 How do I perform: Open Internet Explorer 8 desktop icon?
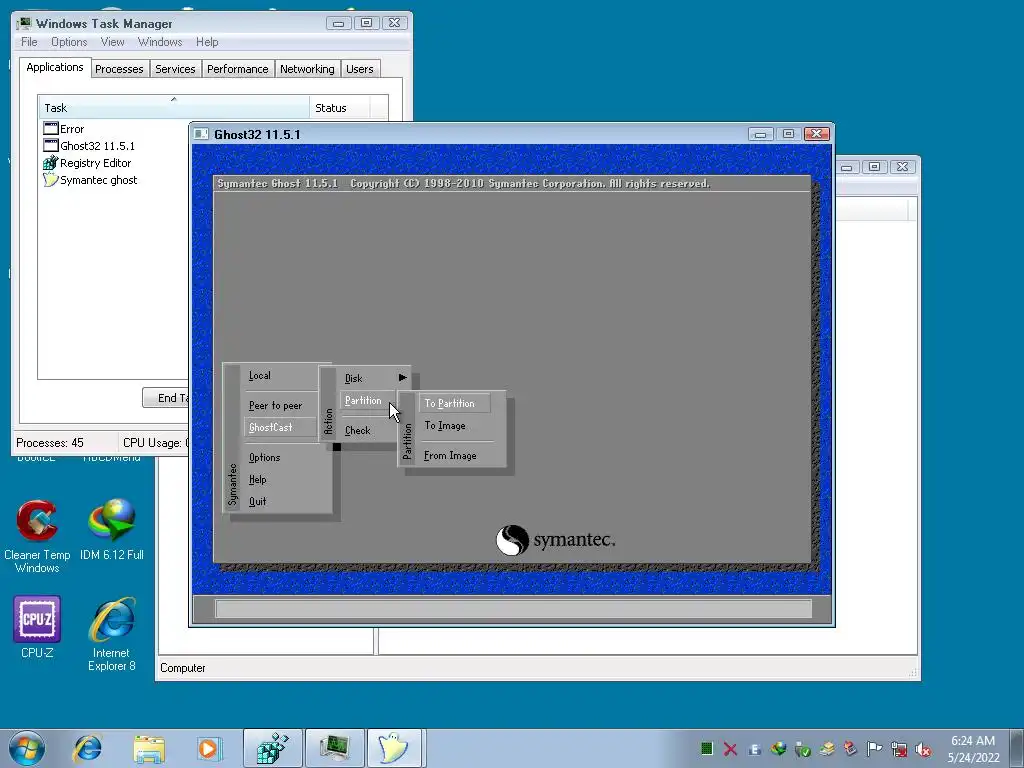[x=112, y=634]
